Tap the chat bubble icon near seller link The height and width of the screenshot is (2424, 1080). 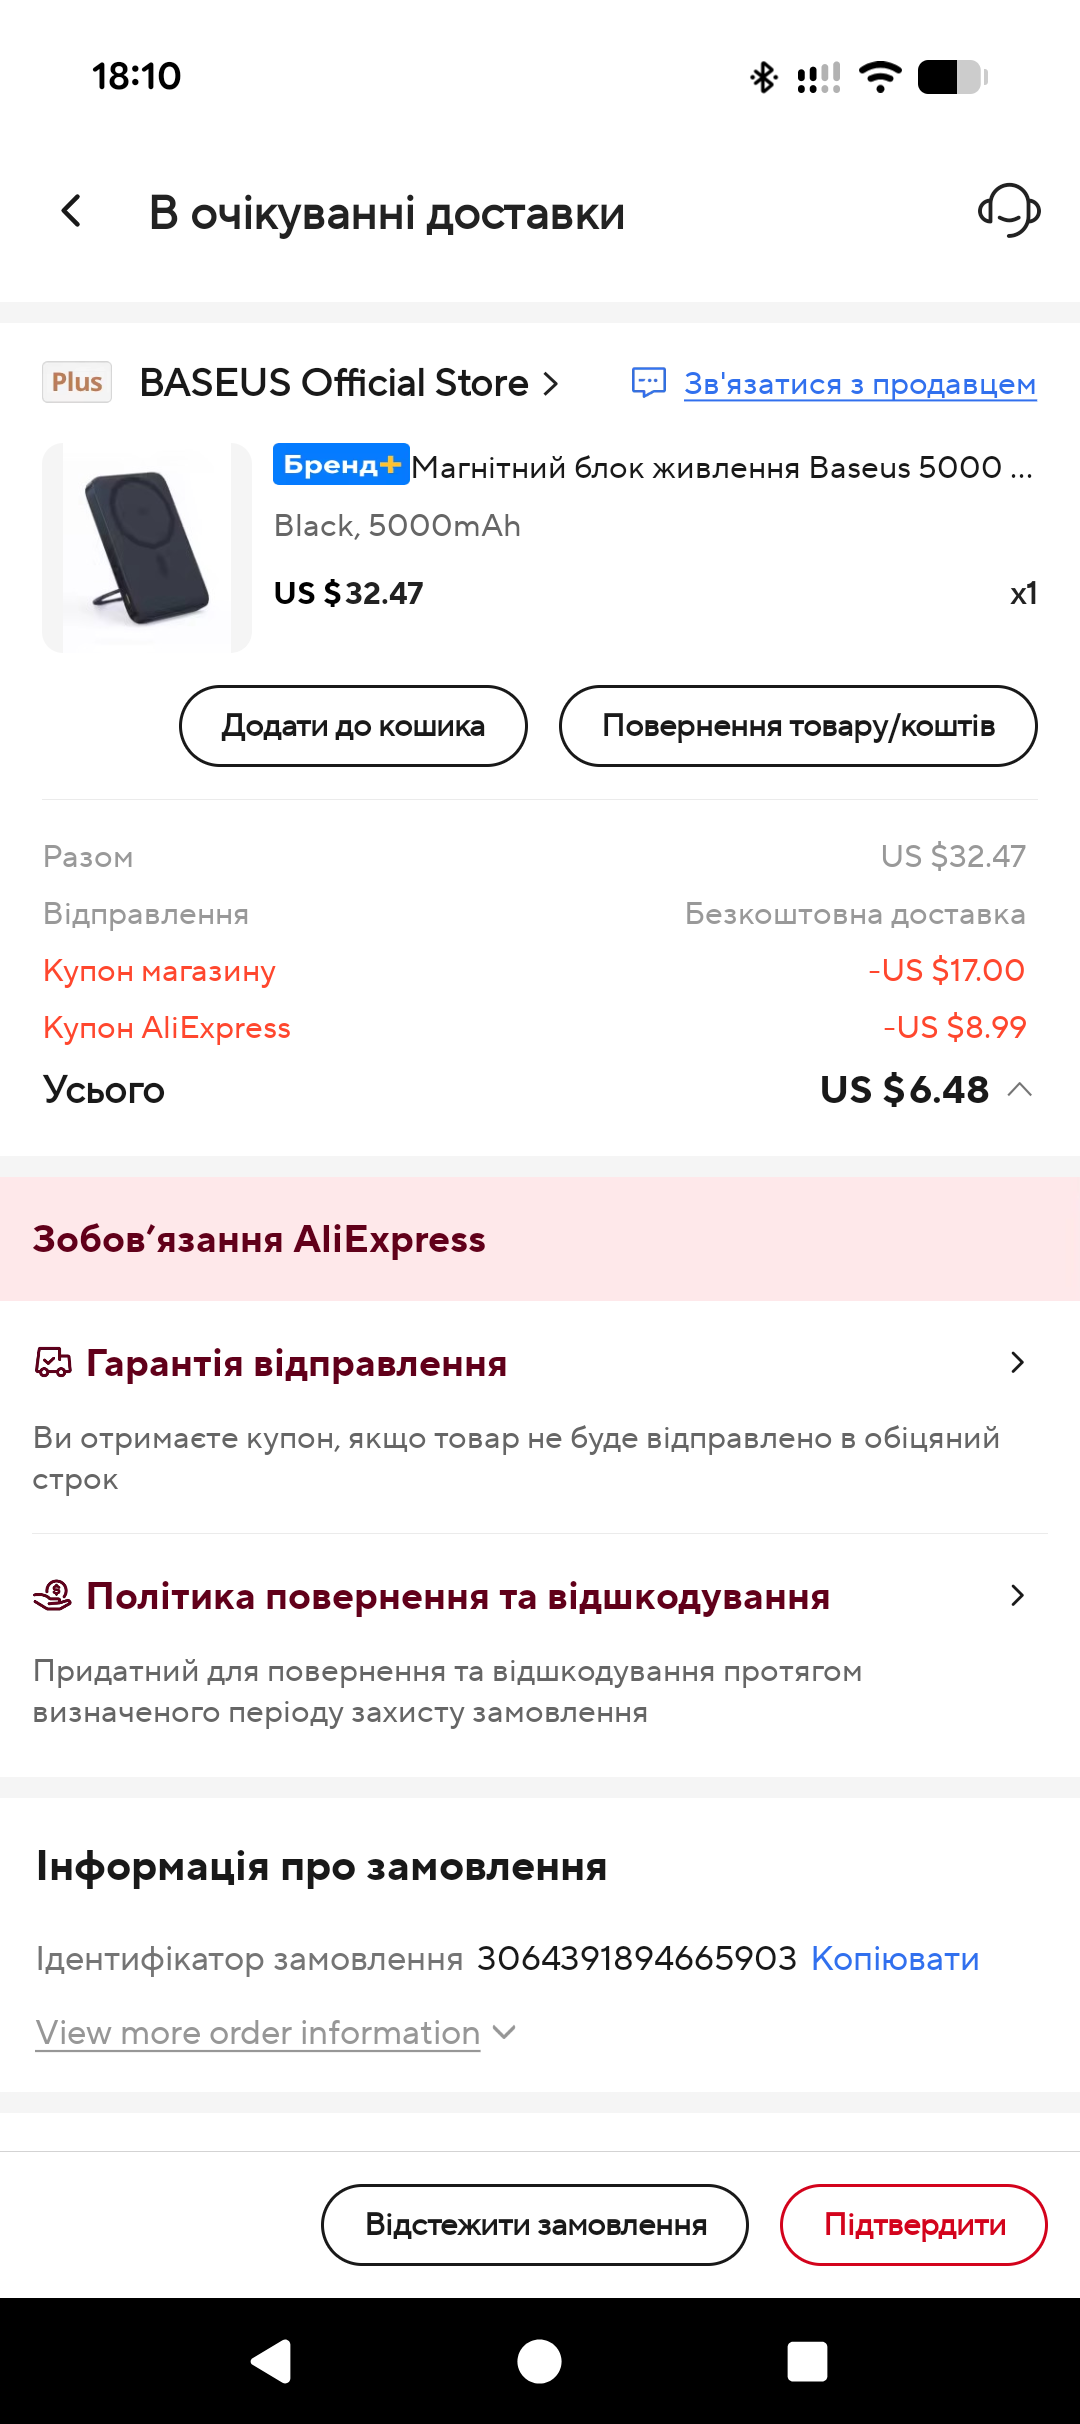(x=649, y=383)
